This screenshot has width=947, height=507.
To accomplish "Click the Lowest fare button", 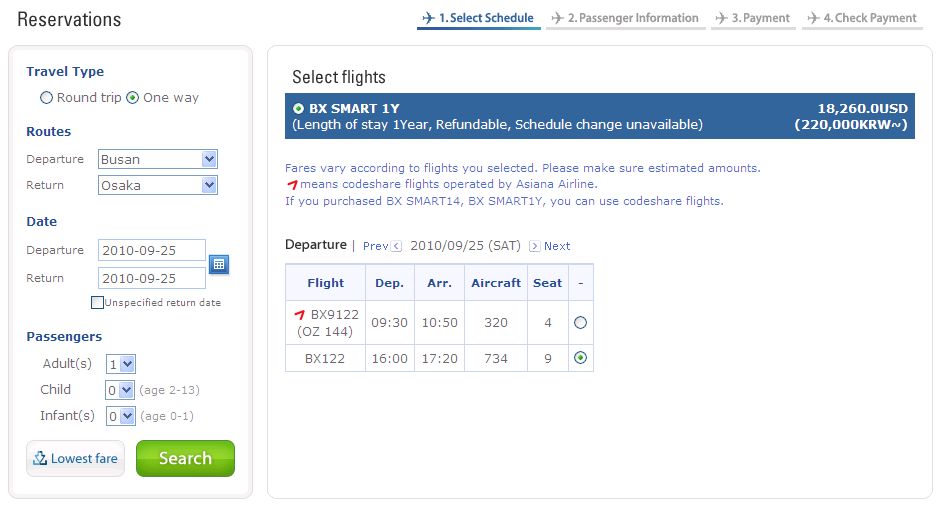I will 76,459.
